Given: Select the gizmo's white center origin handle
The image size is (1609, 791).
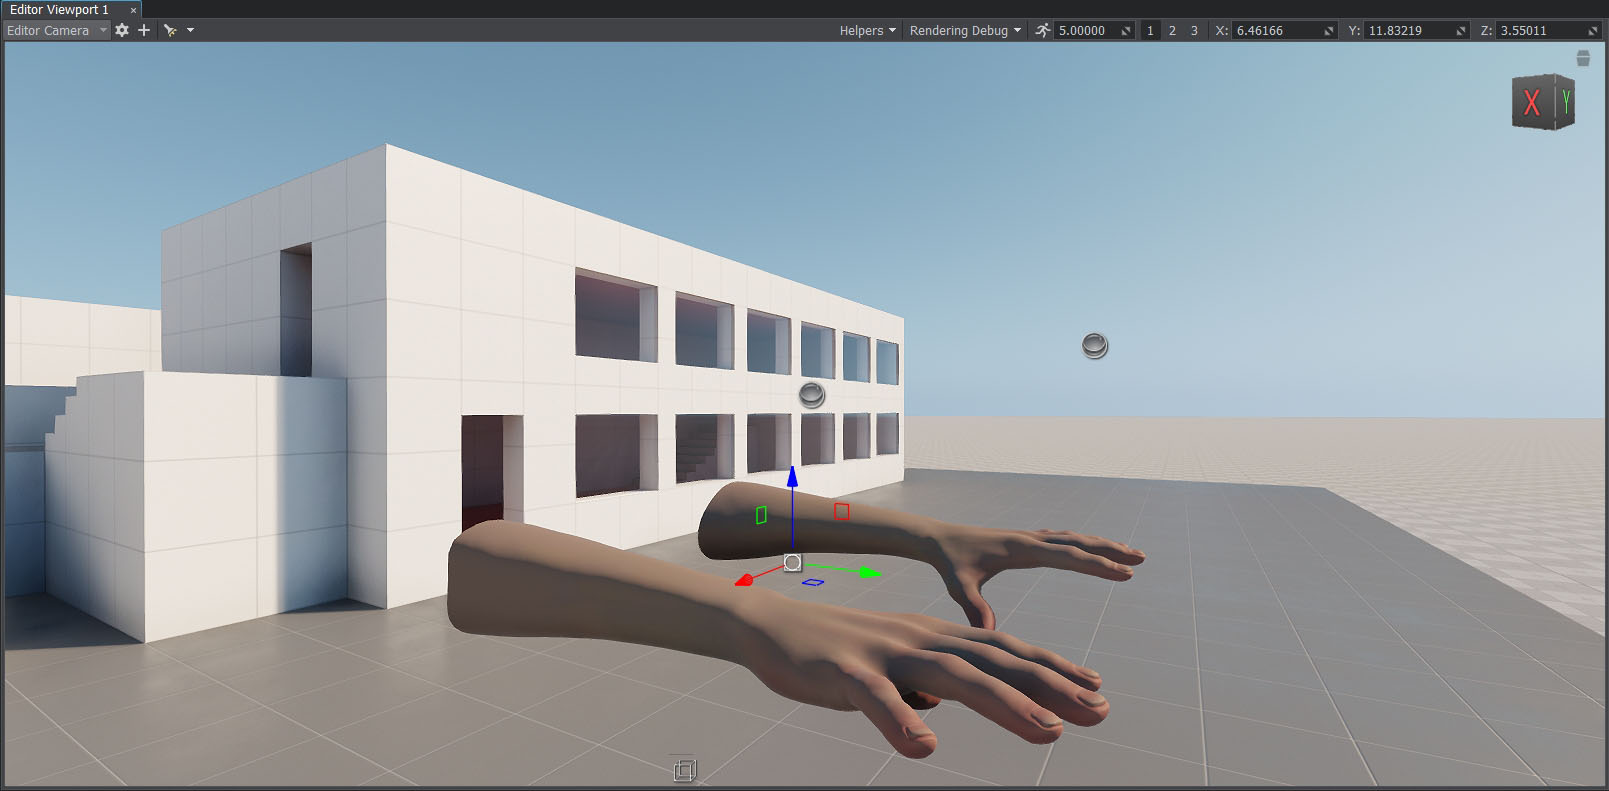Looking at the screenshot, I should tap(792, 563).
